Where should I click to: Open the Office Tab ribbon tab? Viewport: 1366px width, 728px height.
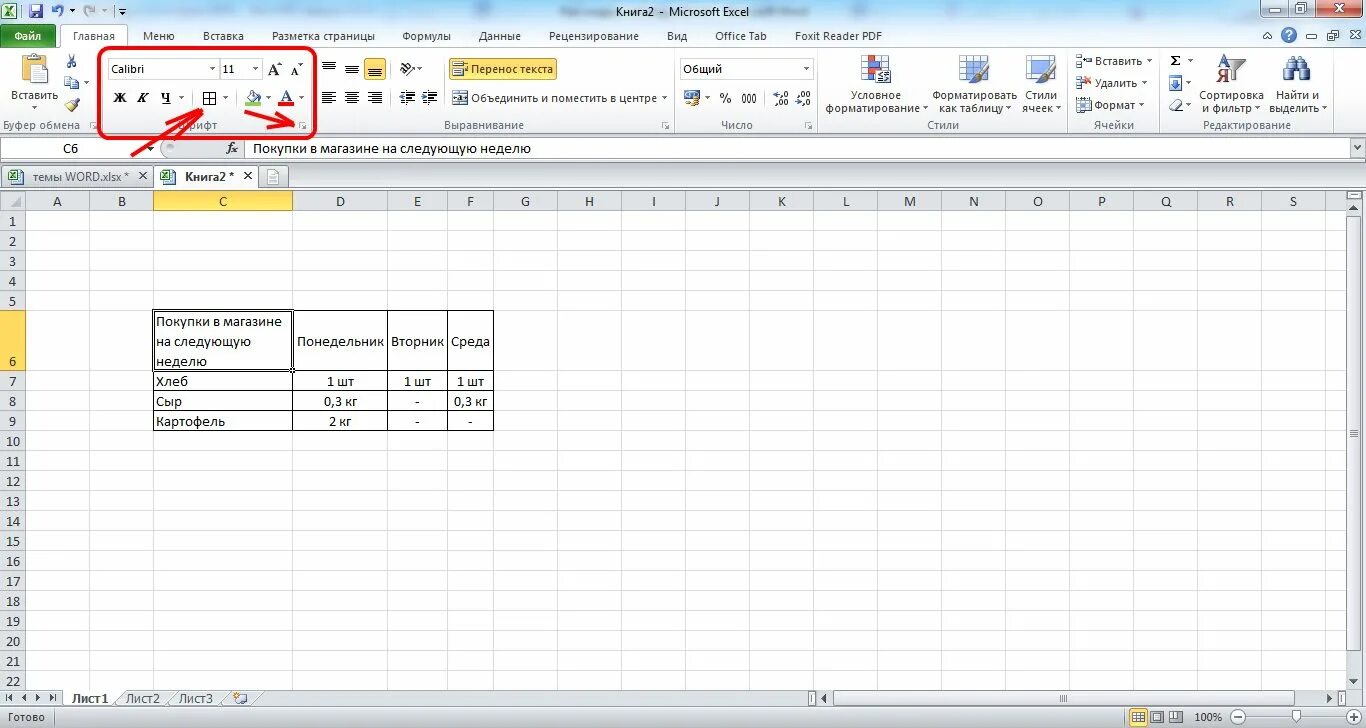pos(740,36)
